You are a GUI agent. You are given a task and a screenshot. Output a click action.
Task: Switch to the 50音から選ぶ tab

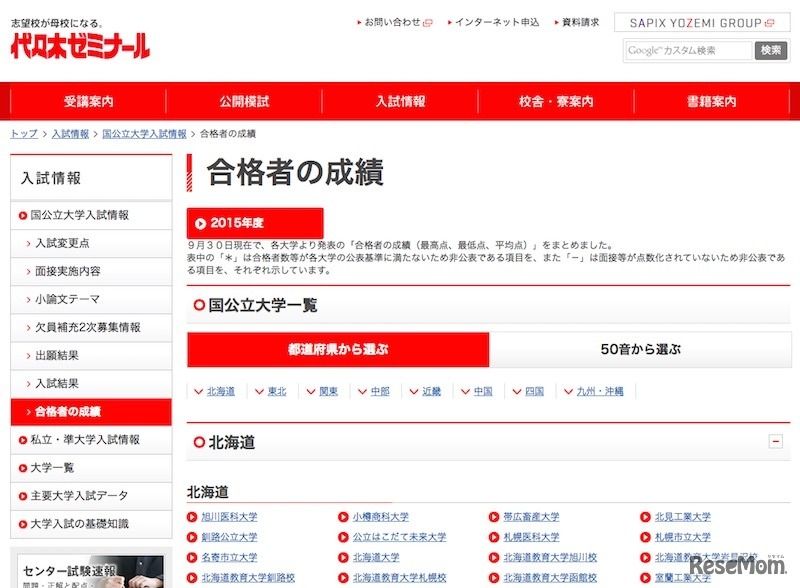point(644,349)
